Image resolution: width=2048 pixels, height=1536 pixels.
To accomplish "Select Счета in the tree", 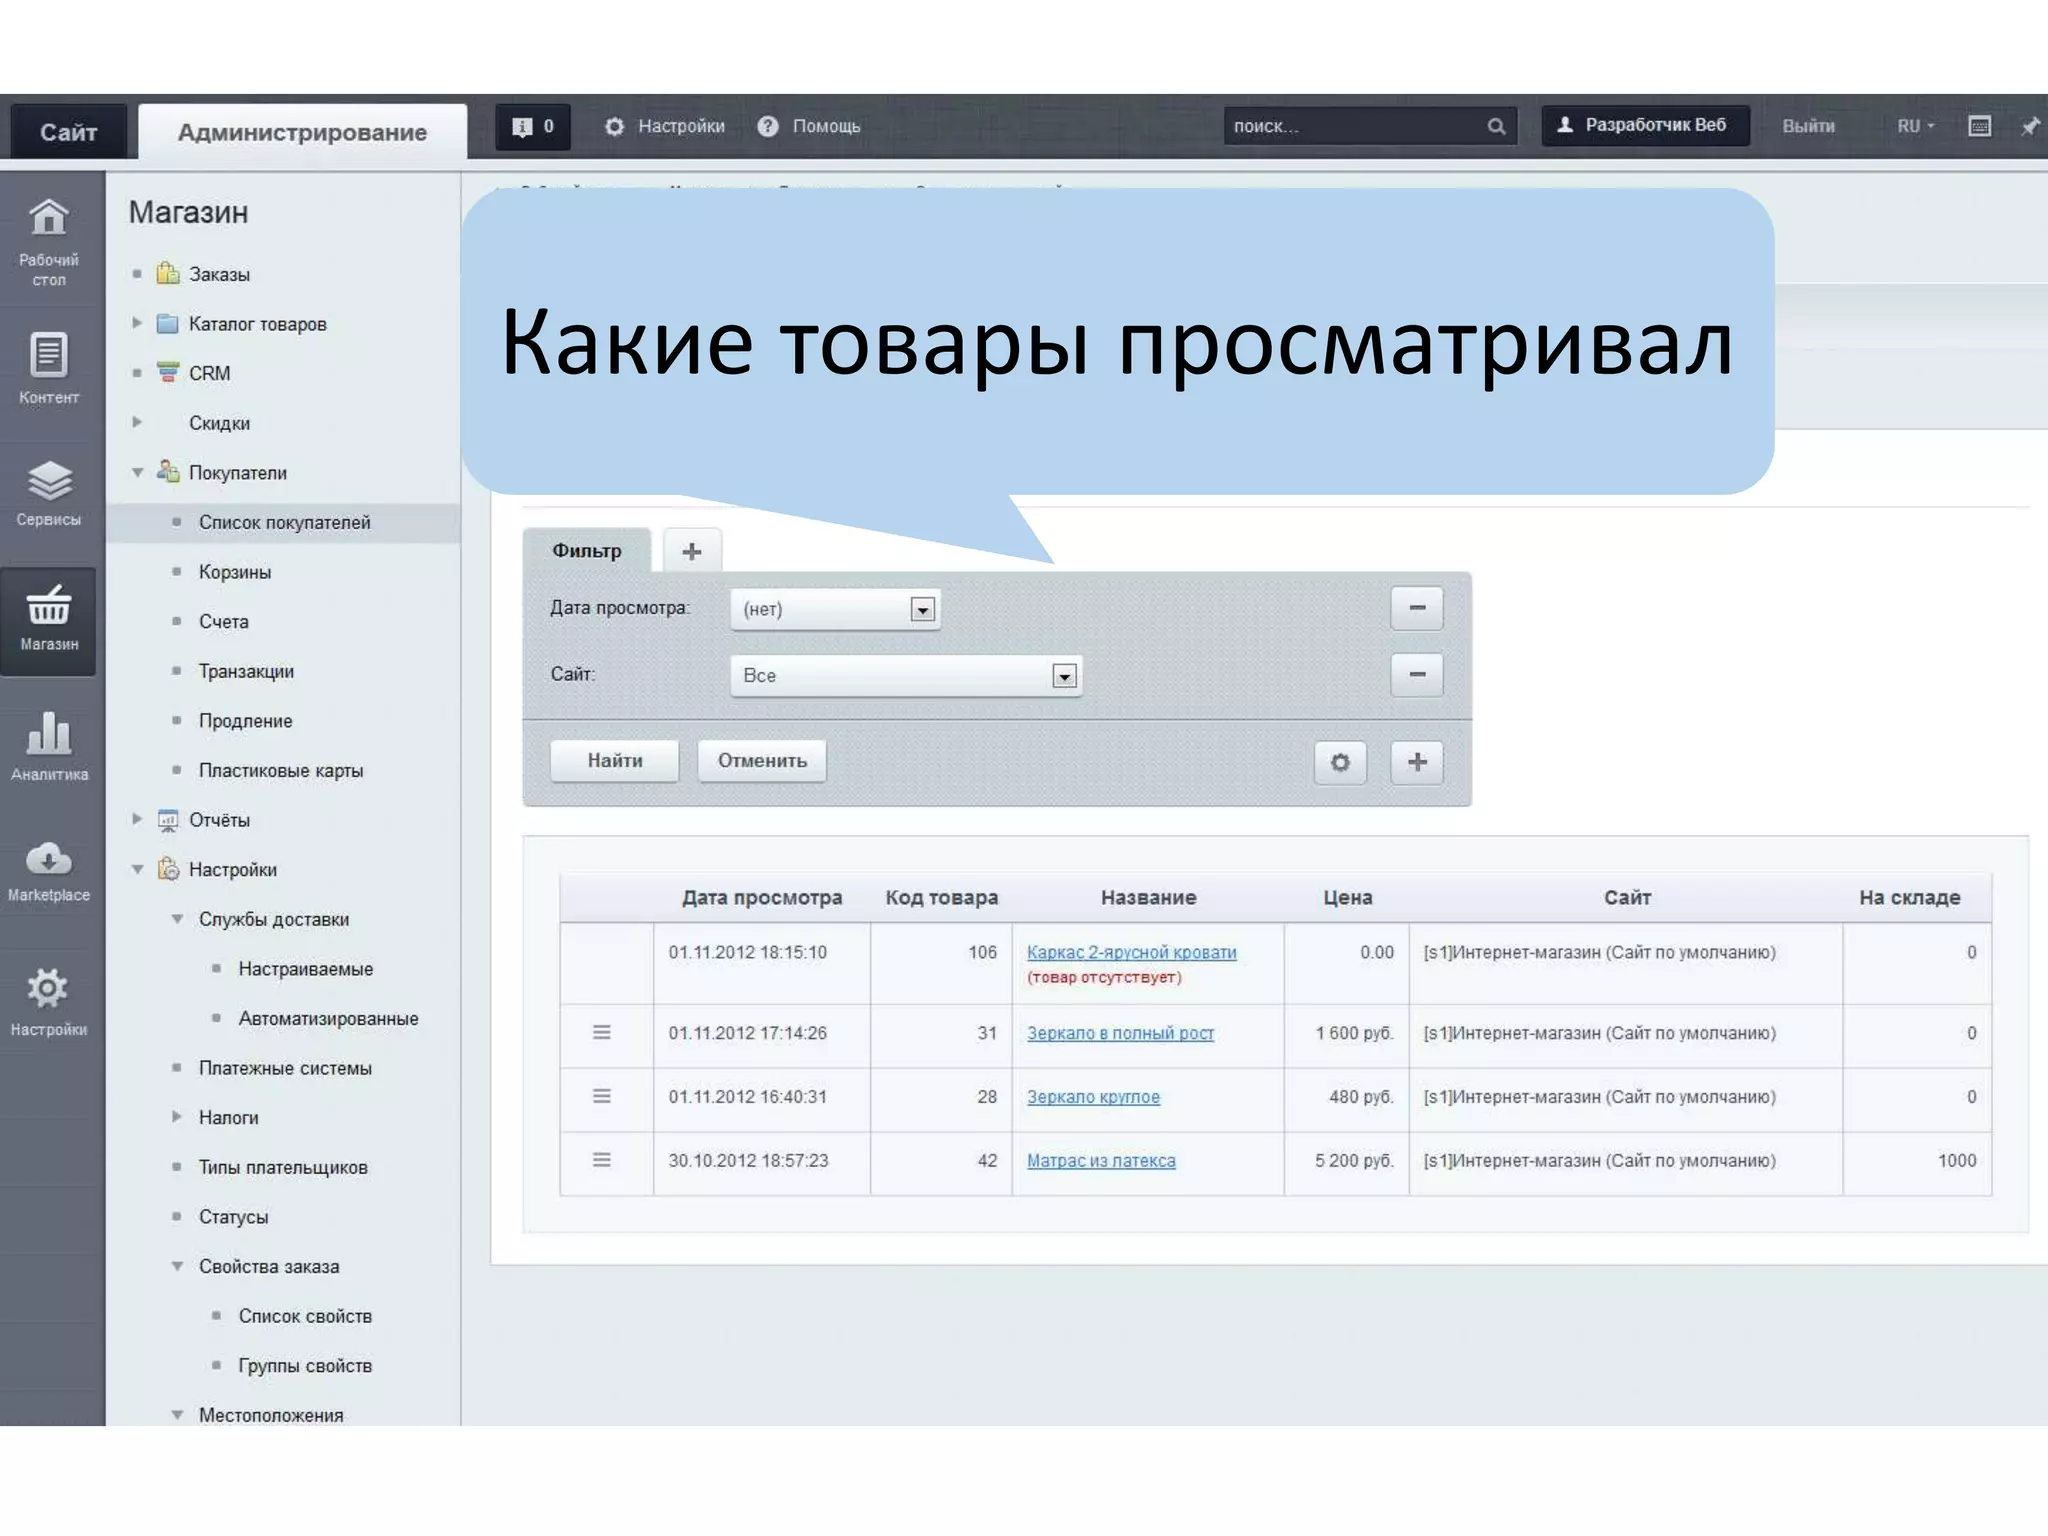I will coord(223,621).
